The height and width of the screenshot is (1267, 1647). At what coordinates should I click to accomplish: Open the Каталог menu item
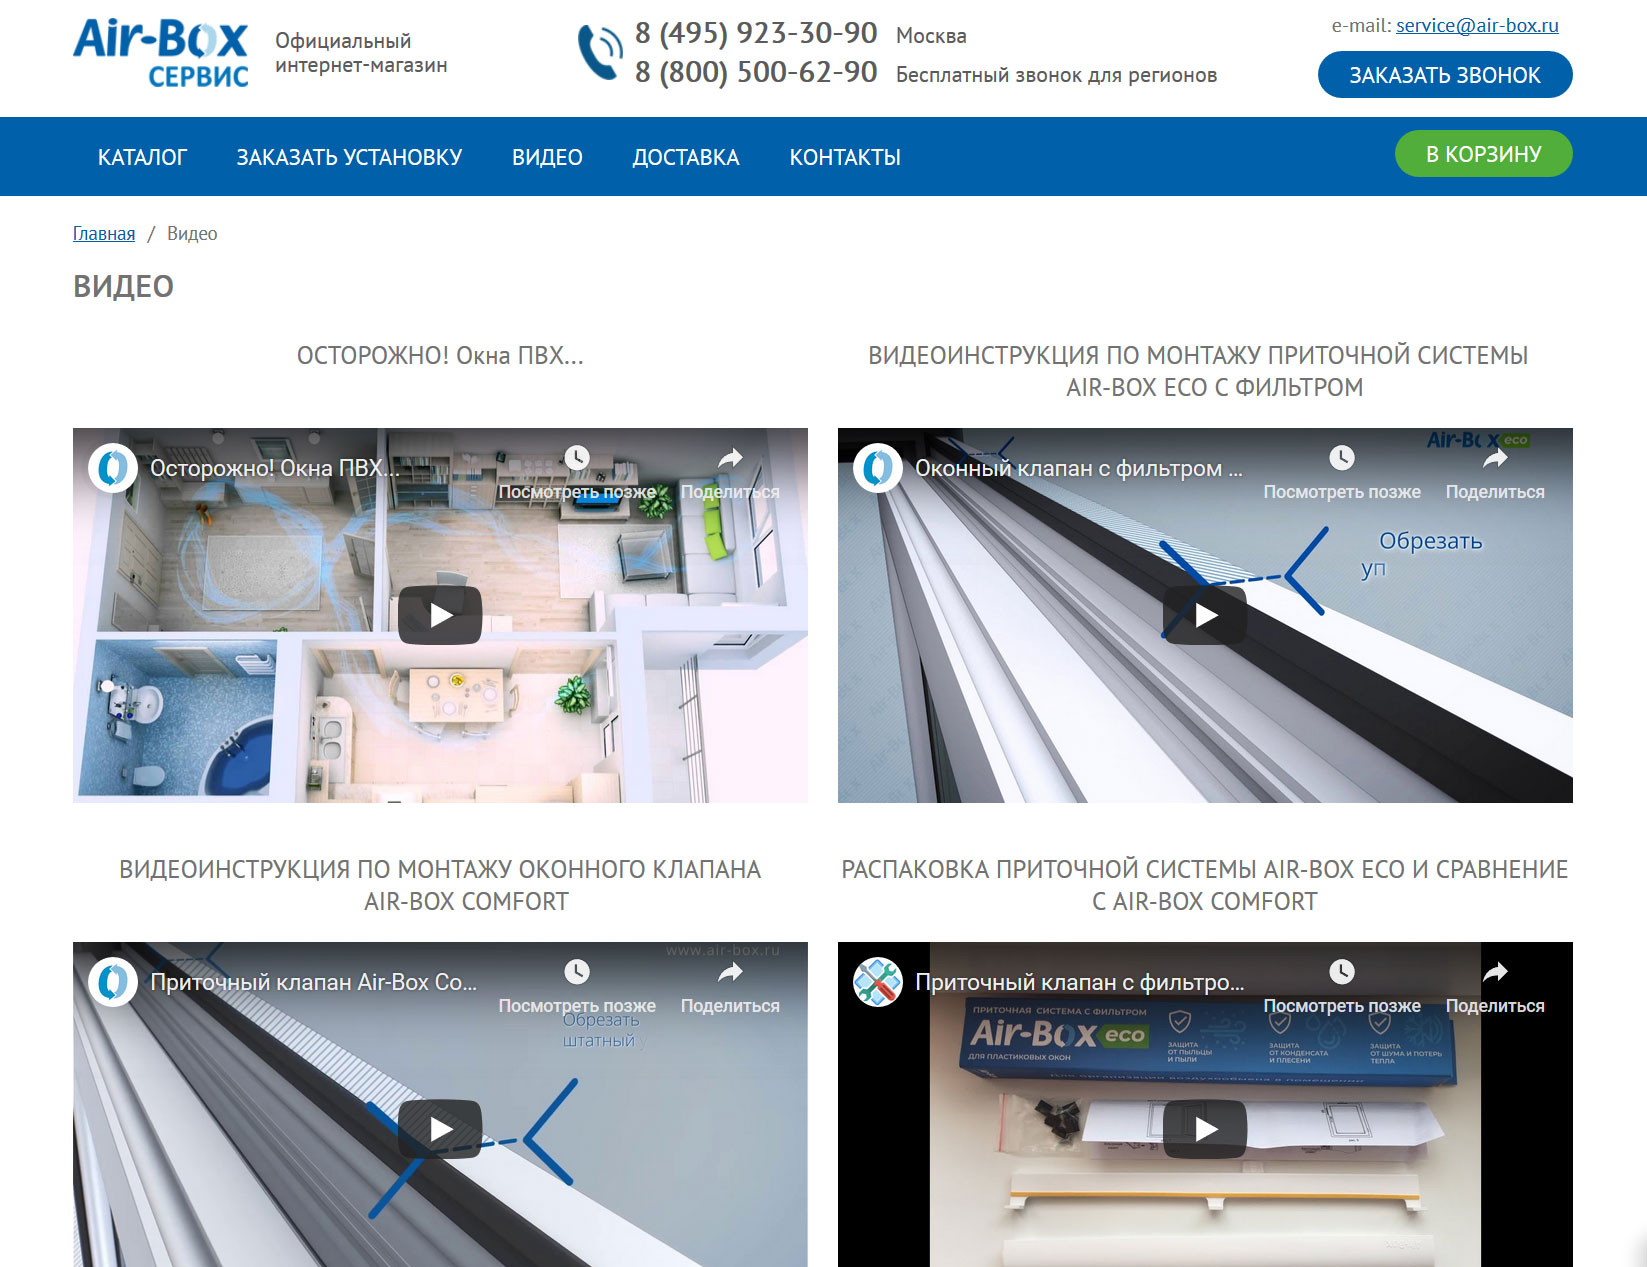tap(142, 157)
